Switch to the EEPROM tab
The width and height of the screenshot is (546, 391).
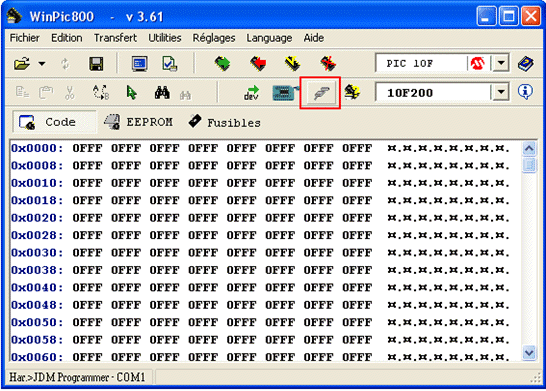click(x=139, y=122)
